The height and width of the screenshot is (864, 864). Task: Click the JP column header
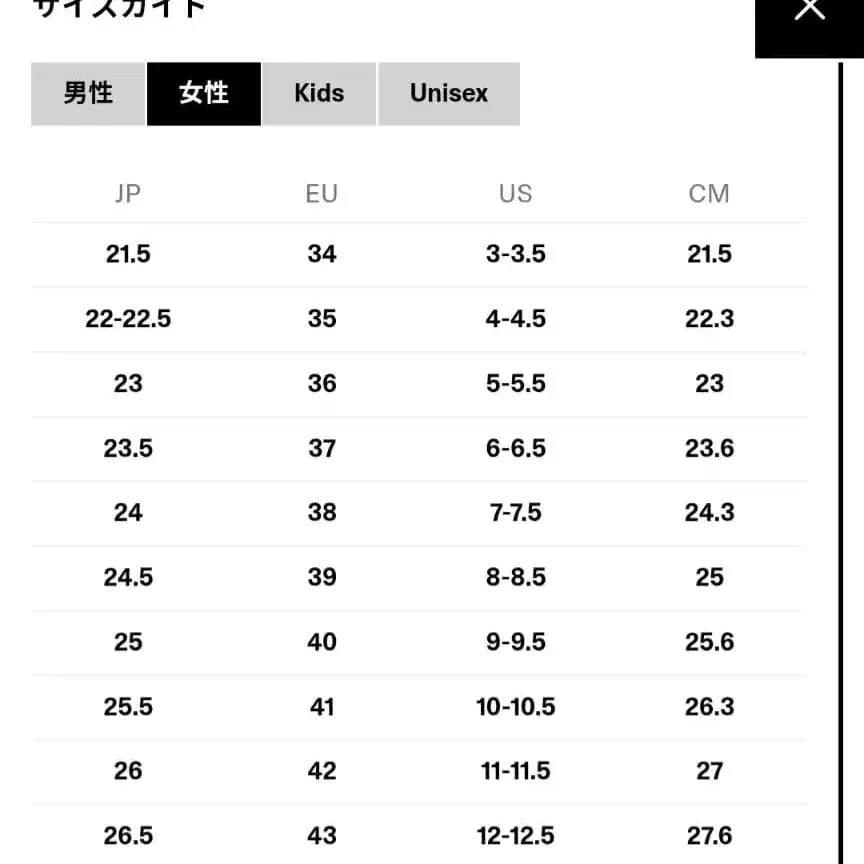click(x=128, y=193)
